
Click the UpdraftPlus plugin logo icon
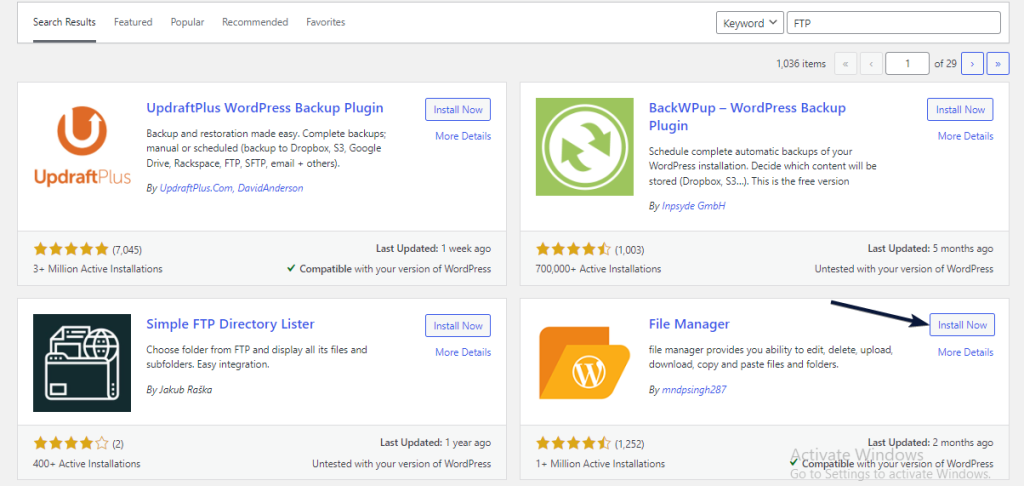pos(82,146)
